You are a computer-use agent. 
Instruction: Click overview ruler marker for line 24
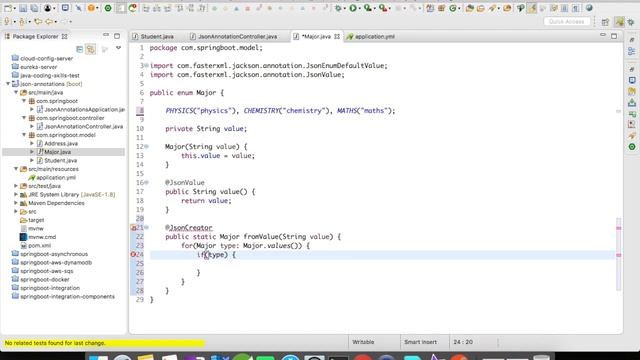(618, 255)
